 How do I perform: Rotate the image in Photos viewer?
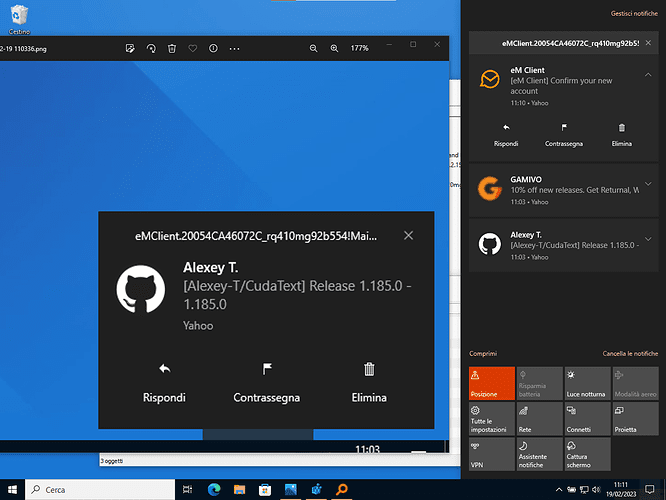point(151,48)
